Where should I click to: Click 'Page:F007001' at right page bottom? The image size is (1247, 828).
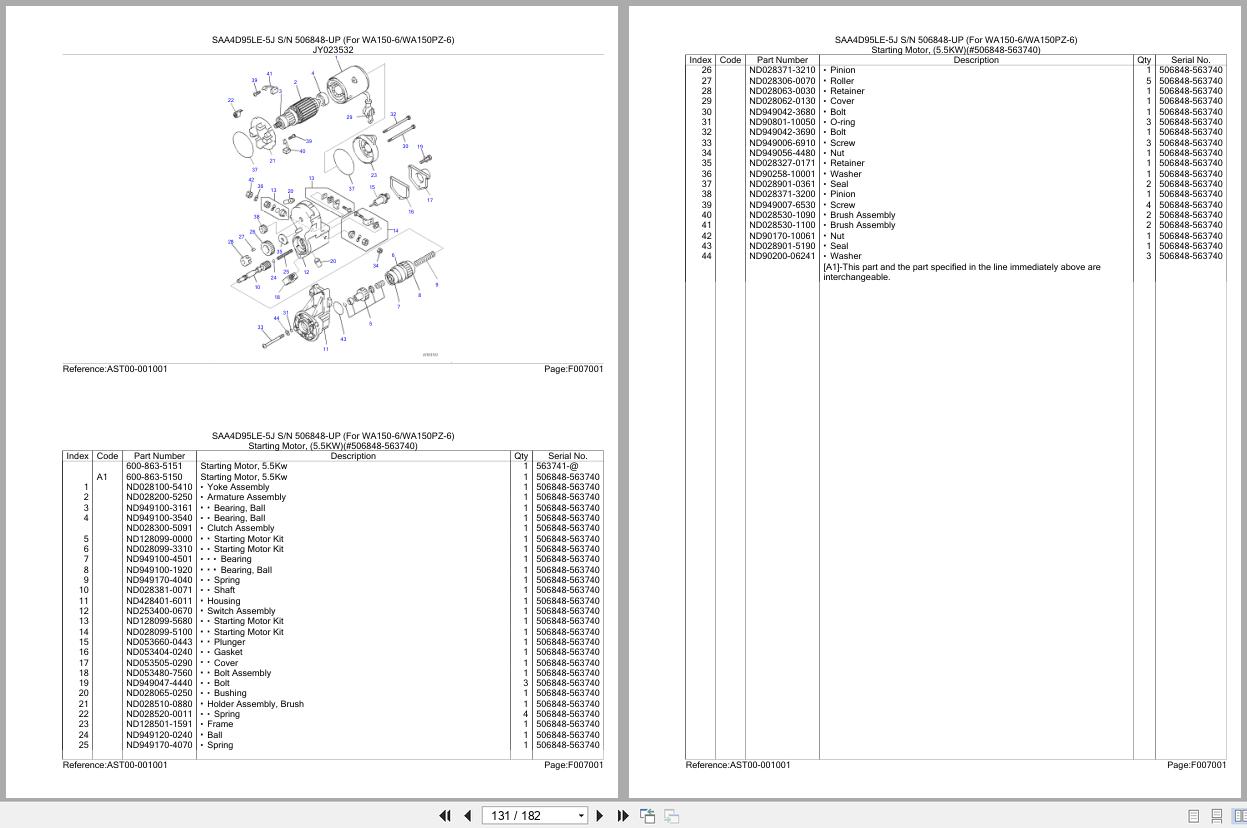tap(1196, 765)
